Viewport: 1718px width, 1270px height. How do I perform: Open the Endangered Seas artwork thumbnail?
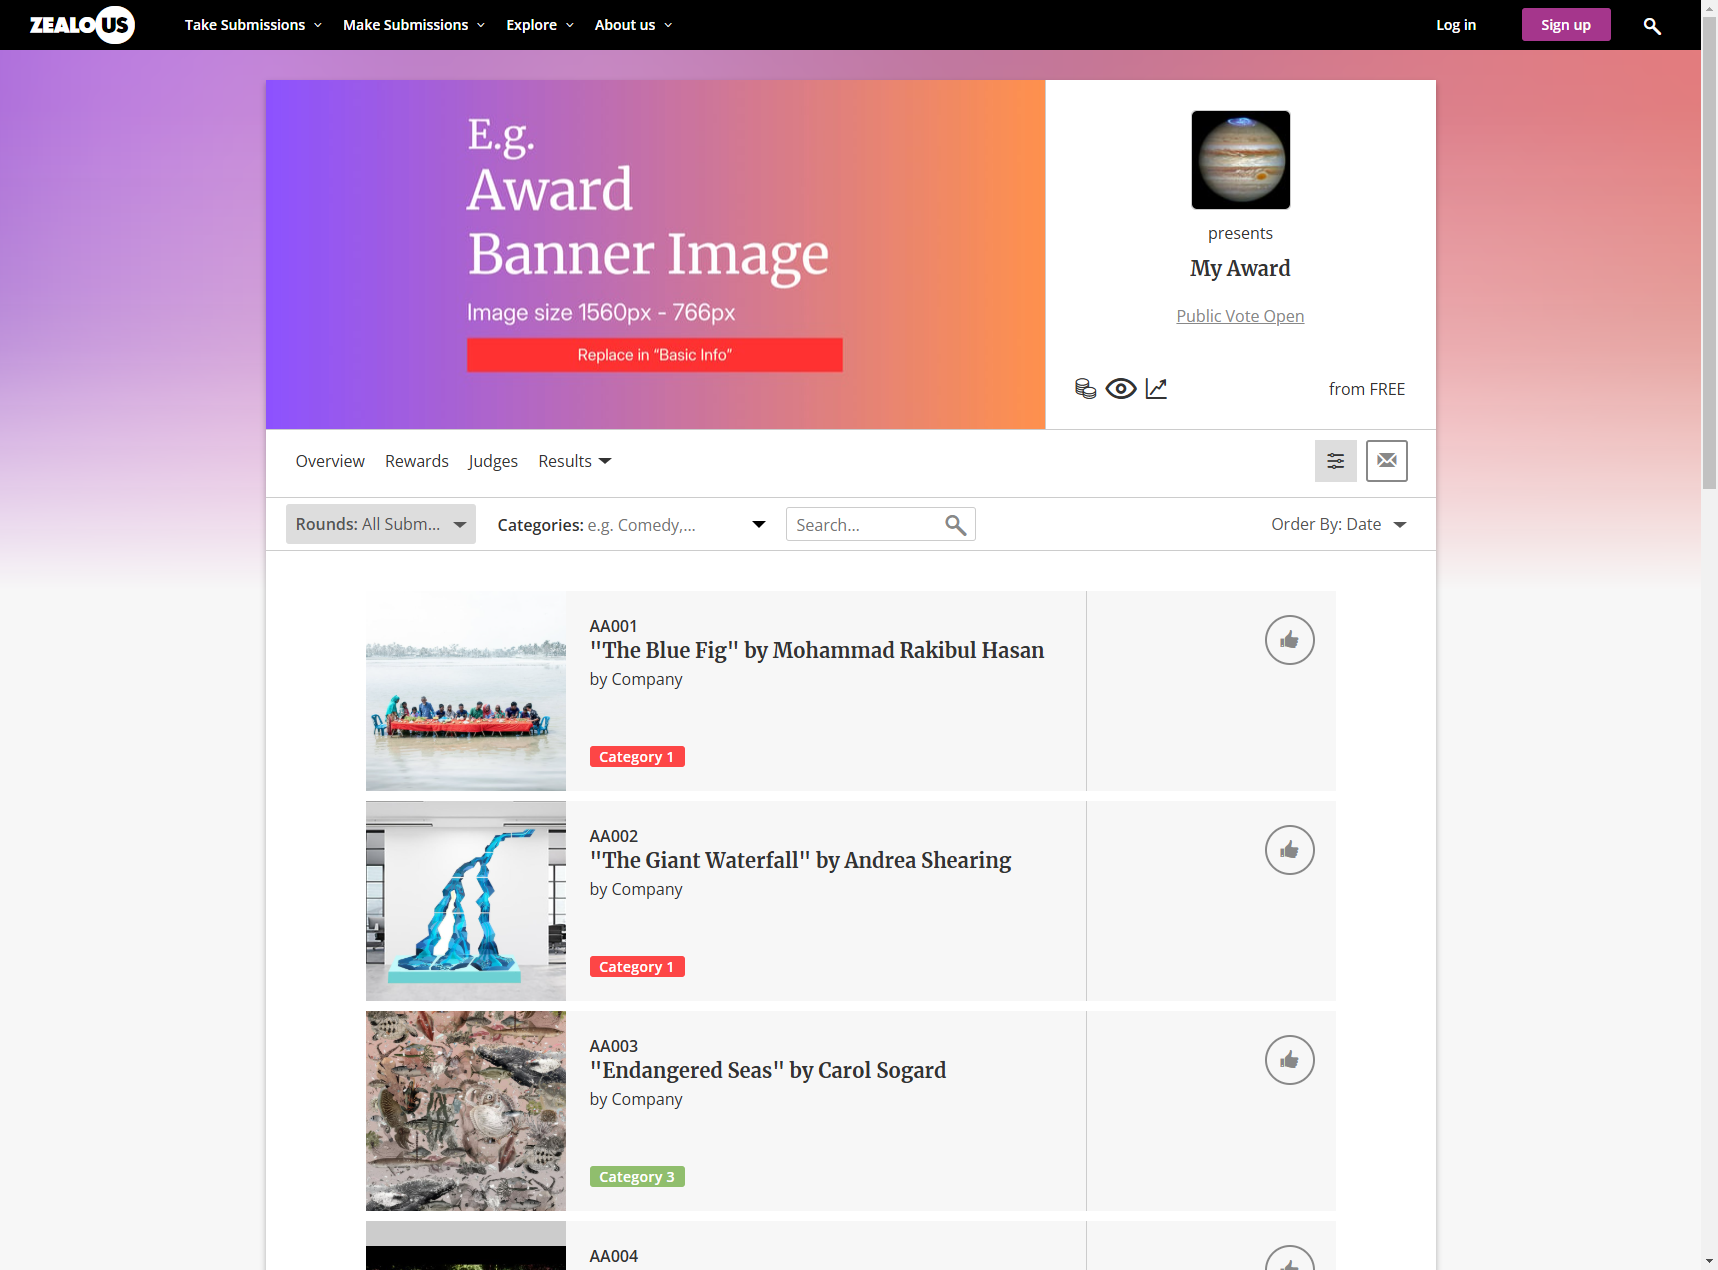tap(466, 1111)
